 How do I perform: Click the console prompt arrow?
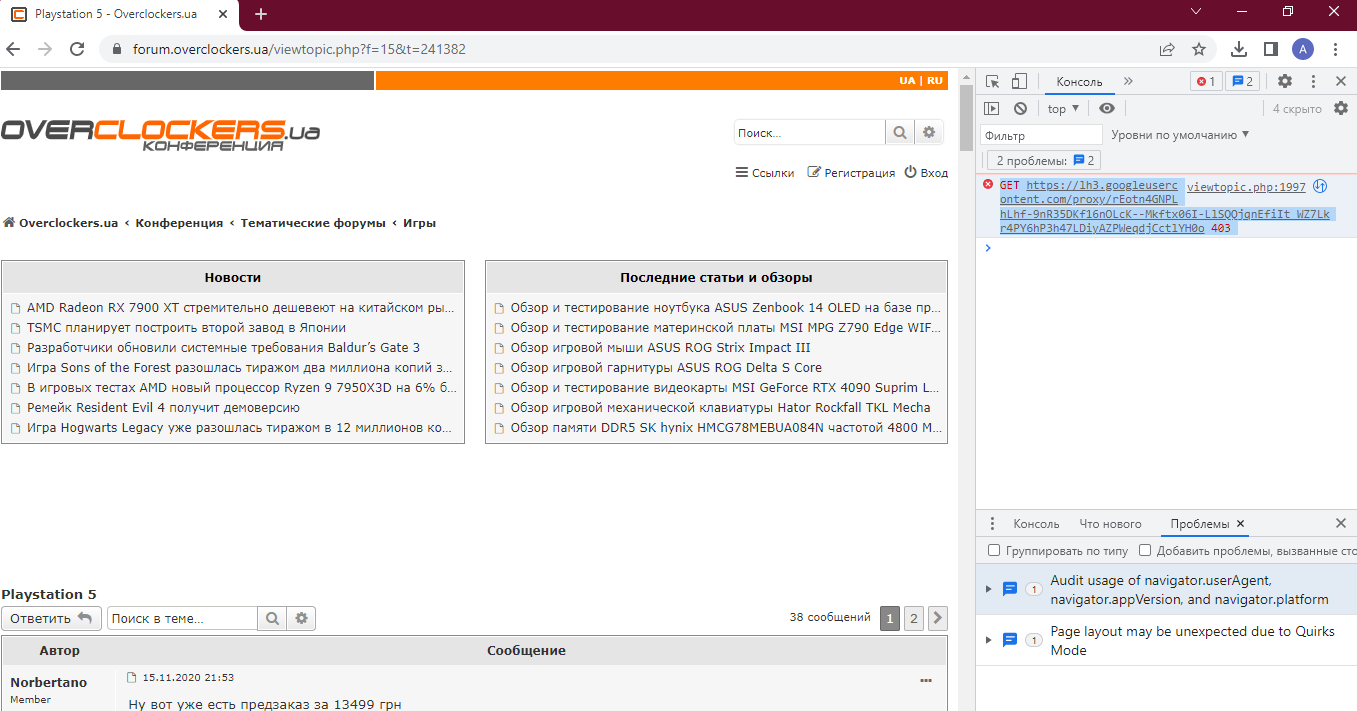pyautogui.click(x=988, y=248)
